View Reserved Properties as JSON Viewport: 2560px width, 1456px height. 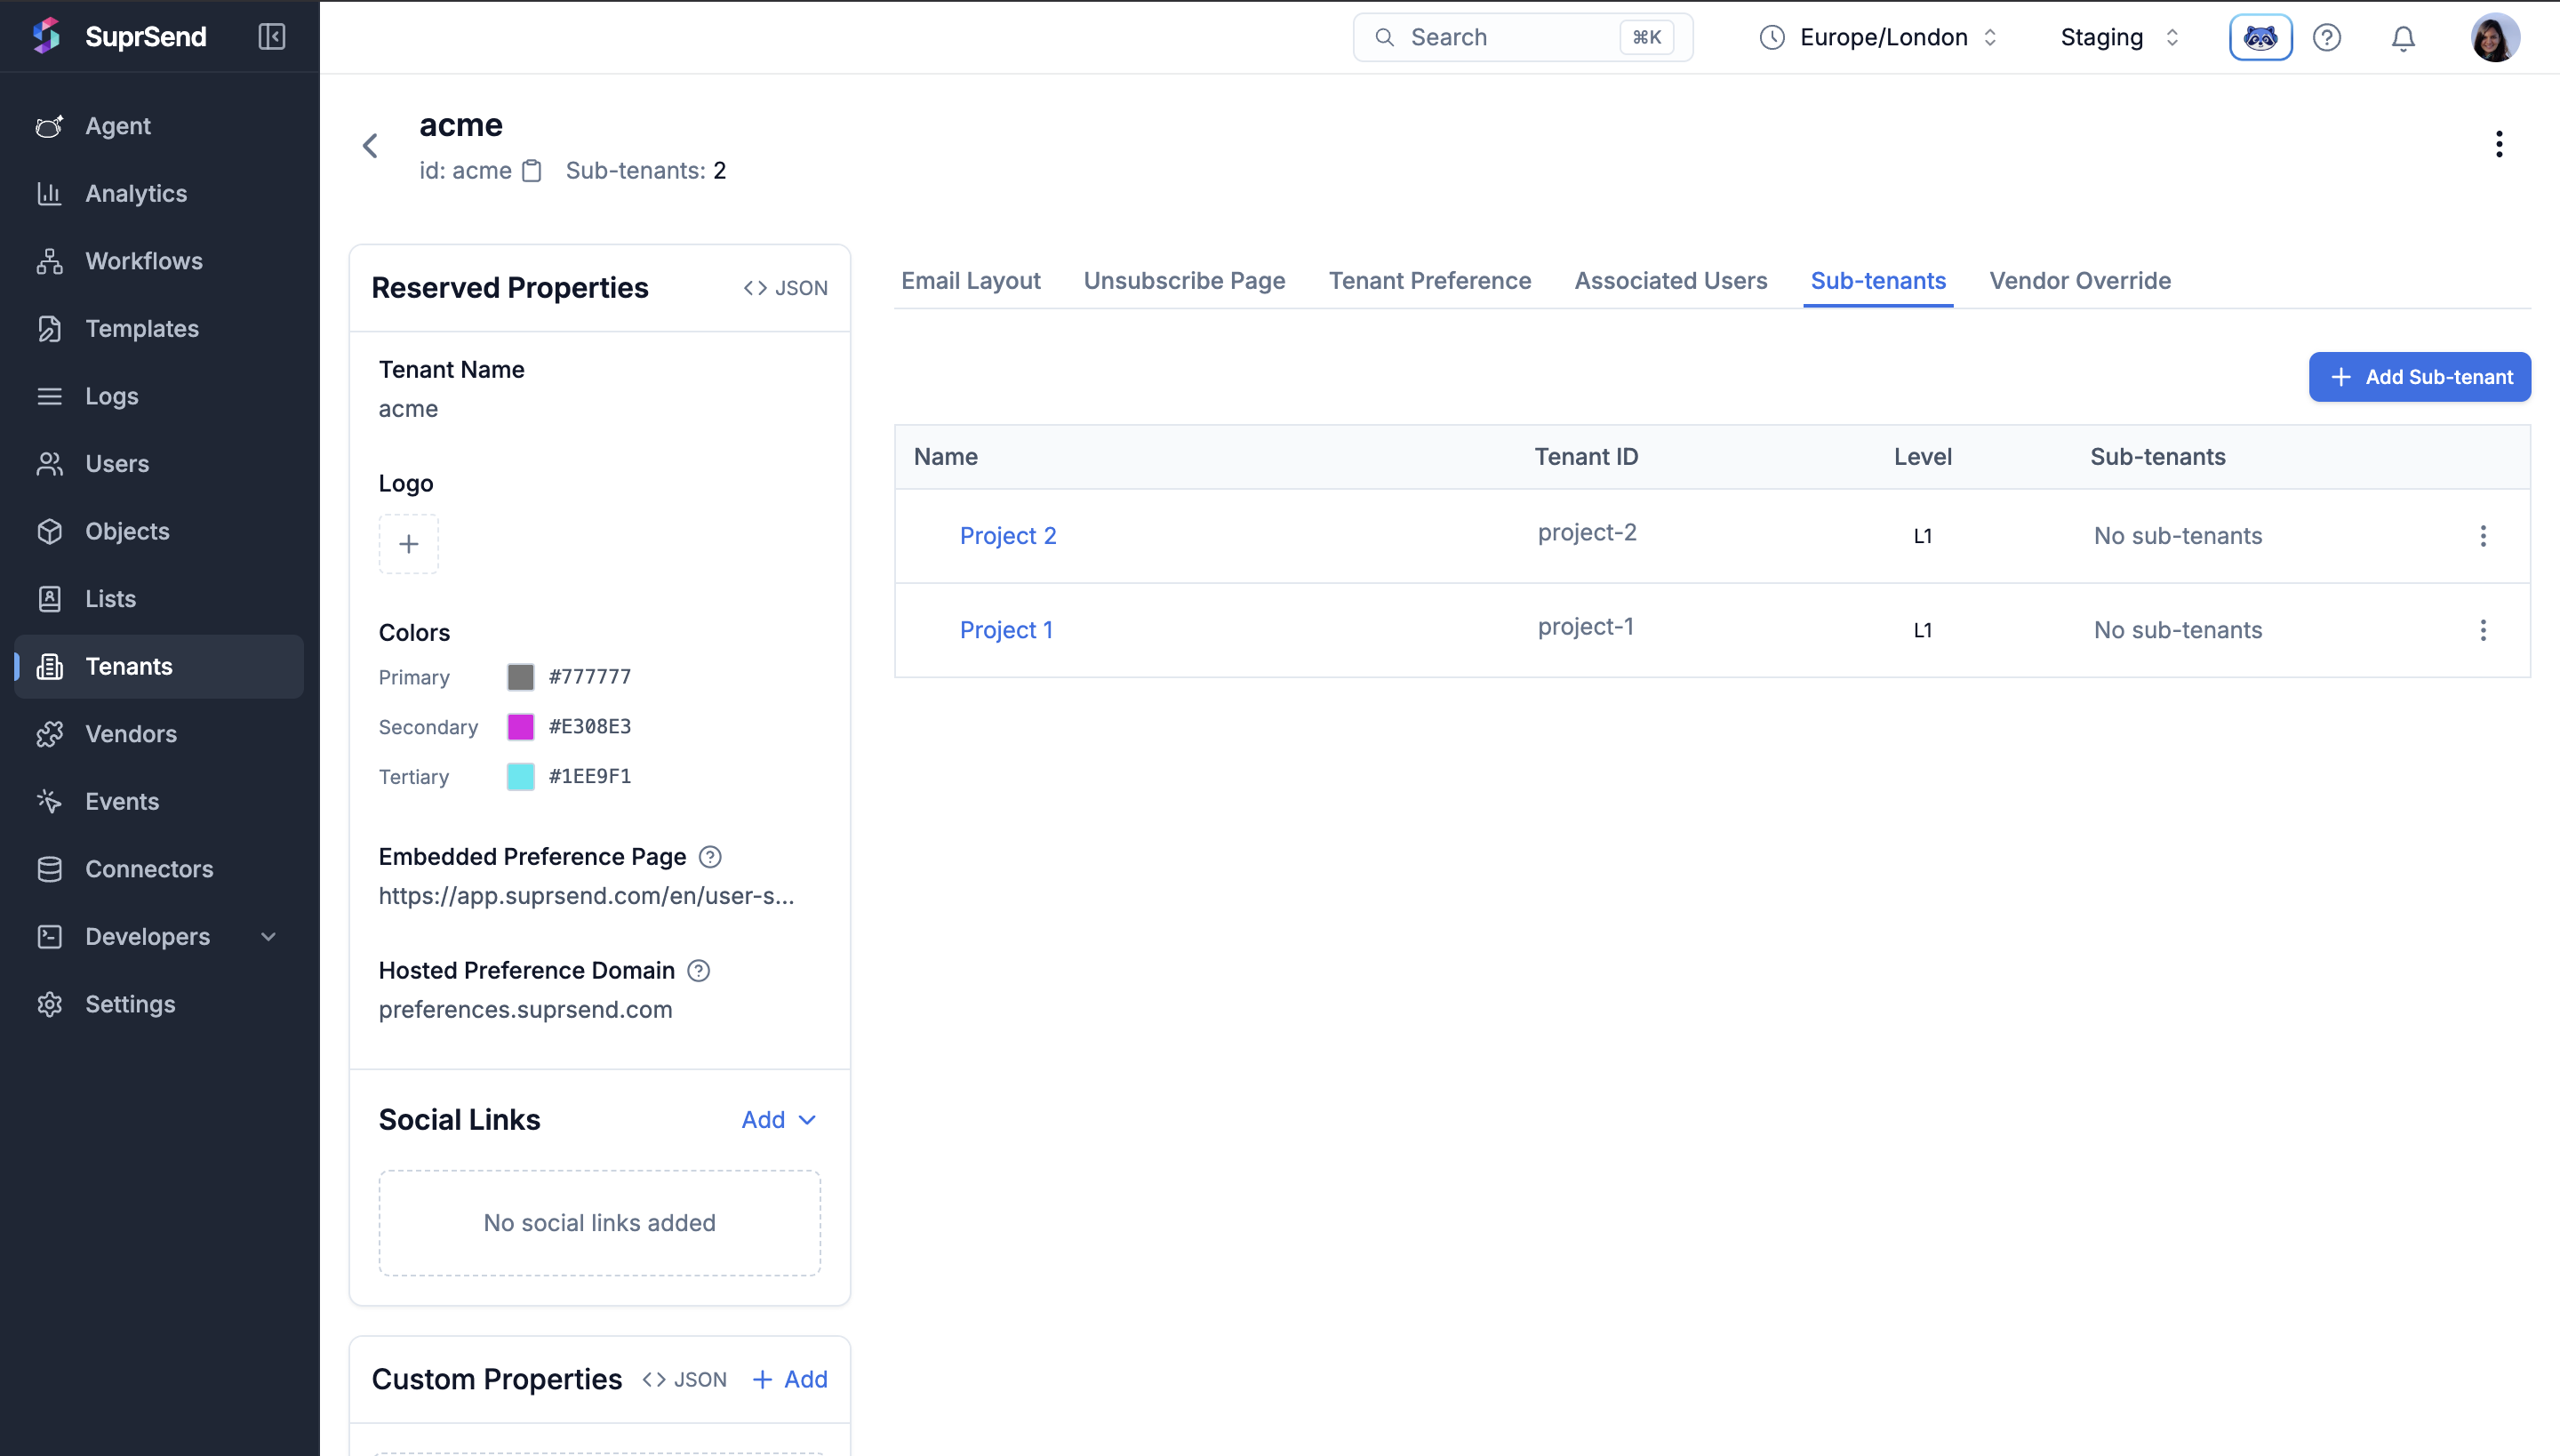click(x=786, y=288)
